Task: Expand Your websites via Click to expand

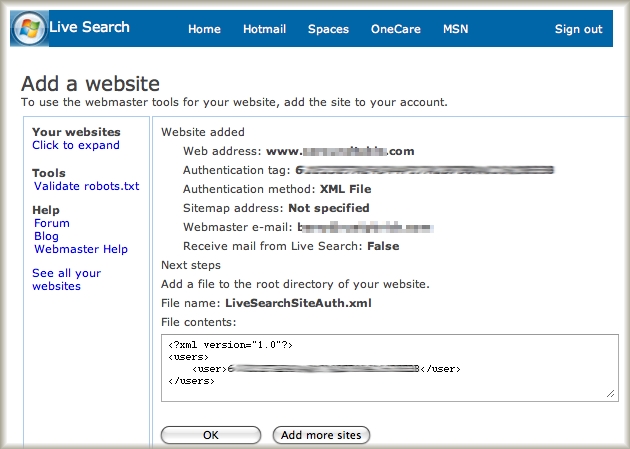Action: click(76, 145)
